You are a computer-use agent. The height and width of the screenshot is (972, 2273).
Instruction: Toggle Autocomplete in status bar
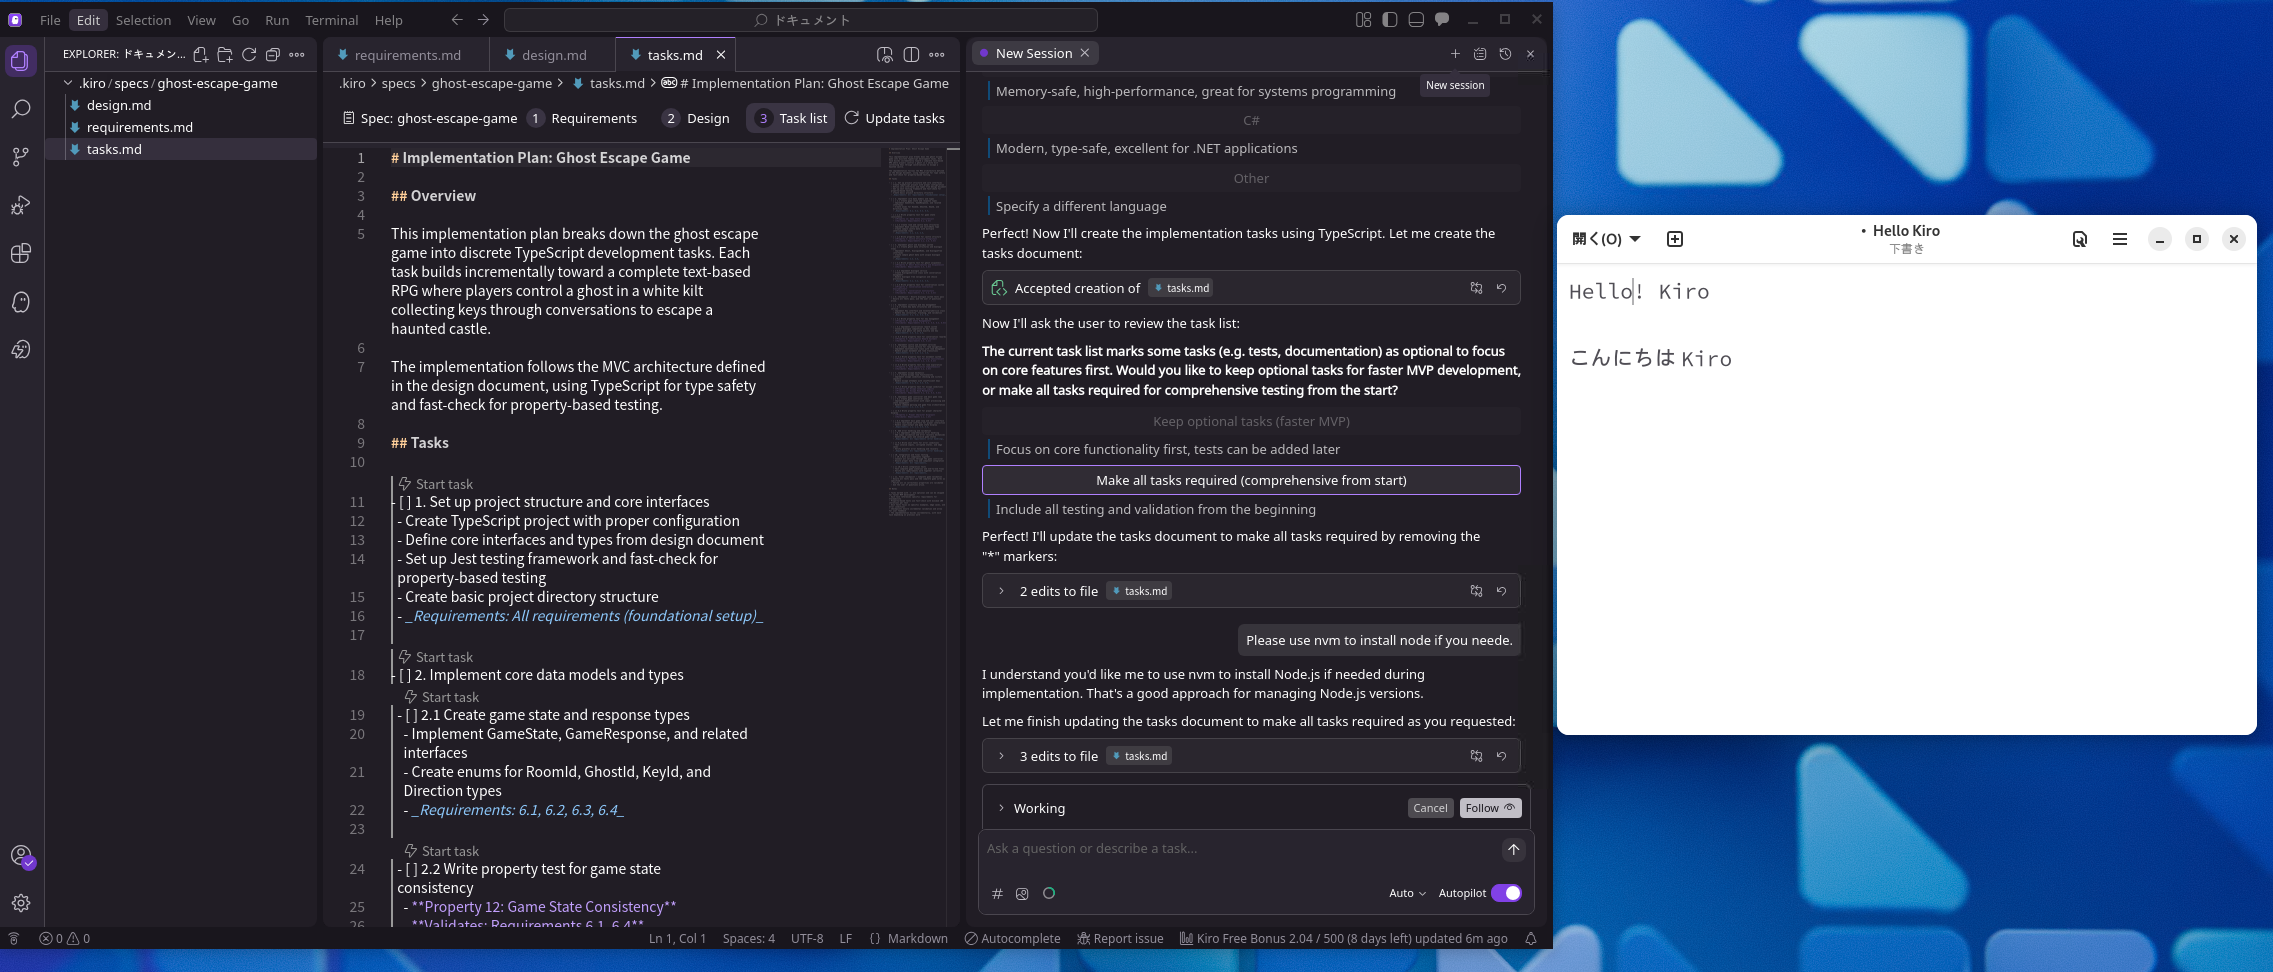[1012, 938]
